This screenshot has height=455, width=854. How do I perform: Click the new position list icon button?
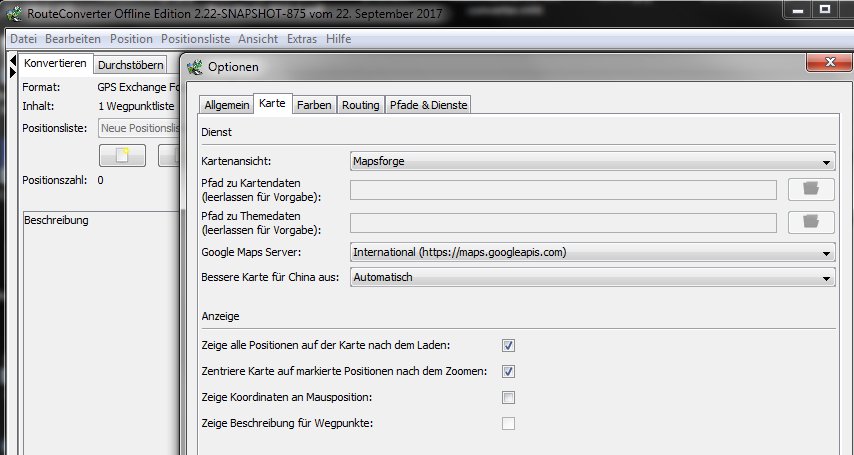tap(122, 156)
